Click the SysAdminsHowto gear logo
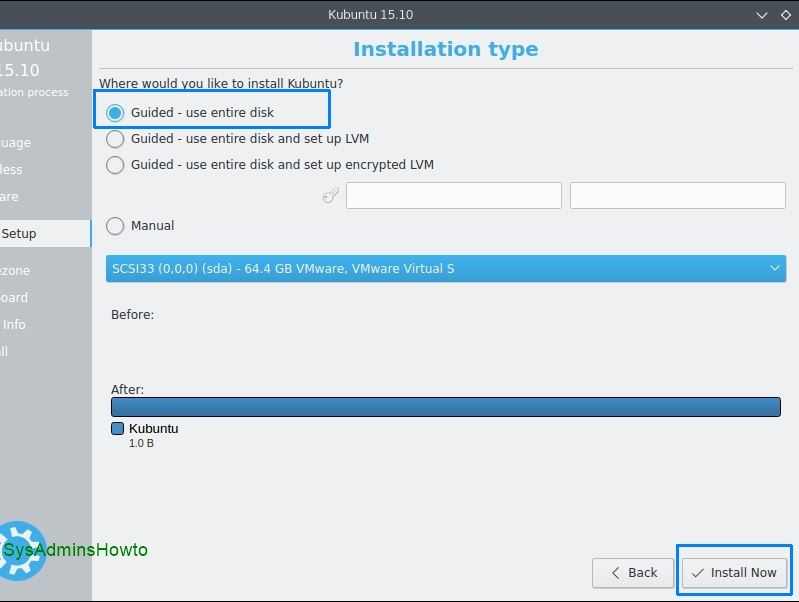Screen dimensions: 799x602 coord(22,548)
